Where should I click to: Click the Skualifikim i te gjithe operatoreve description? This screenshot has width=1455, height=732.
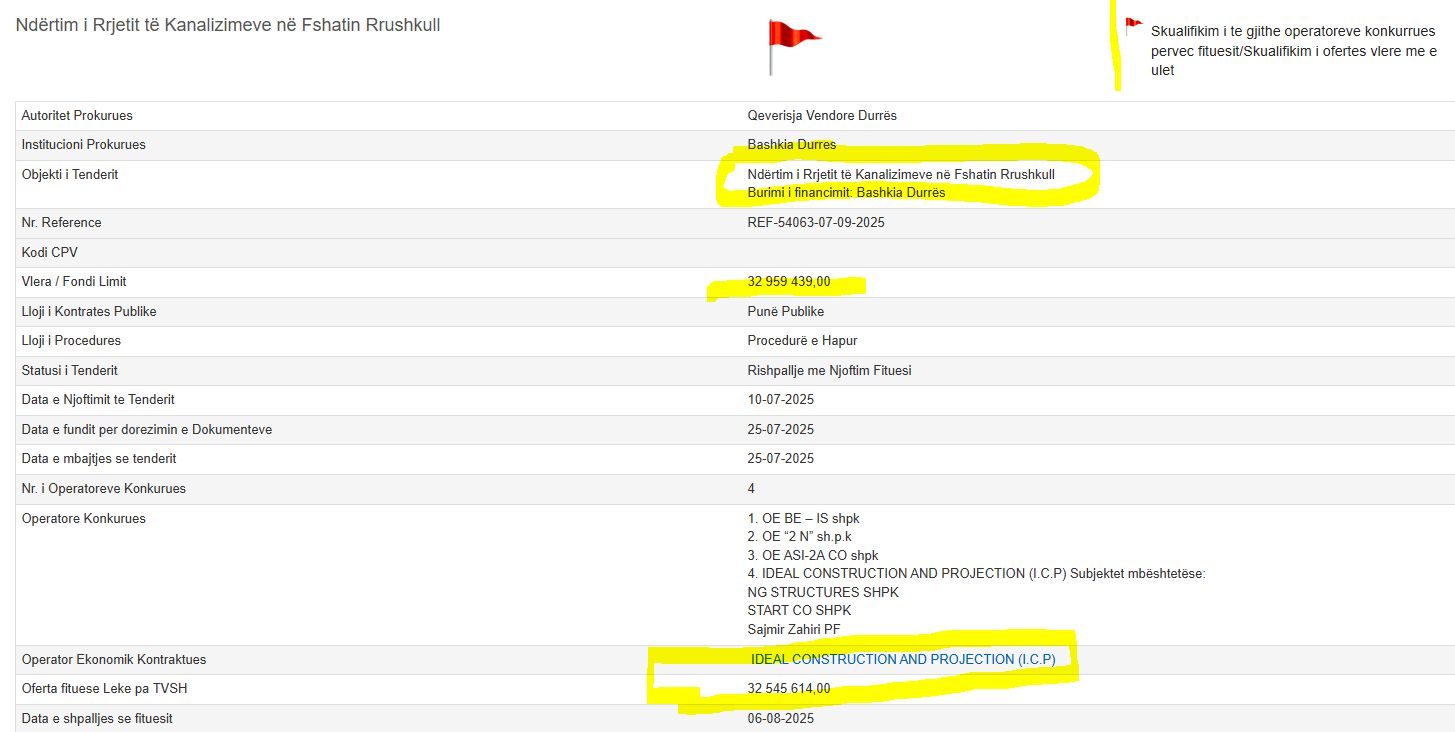coord(1293,51)
